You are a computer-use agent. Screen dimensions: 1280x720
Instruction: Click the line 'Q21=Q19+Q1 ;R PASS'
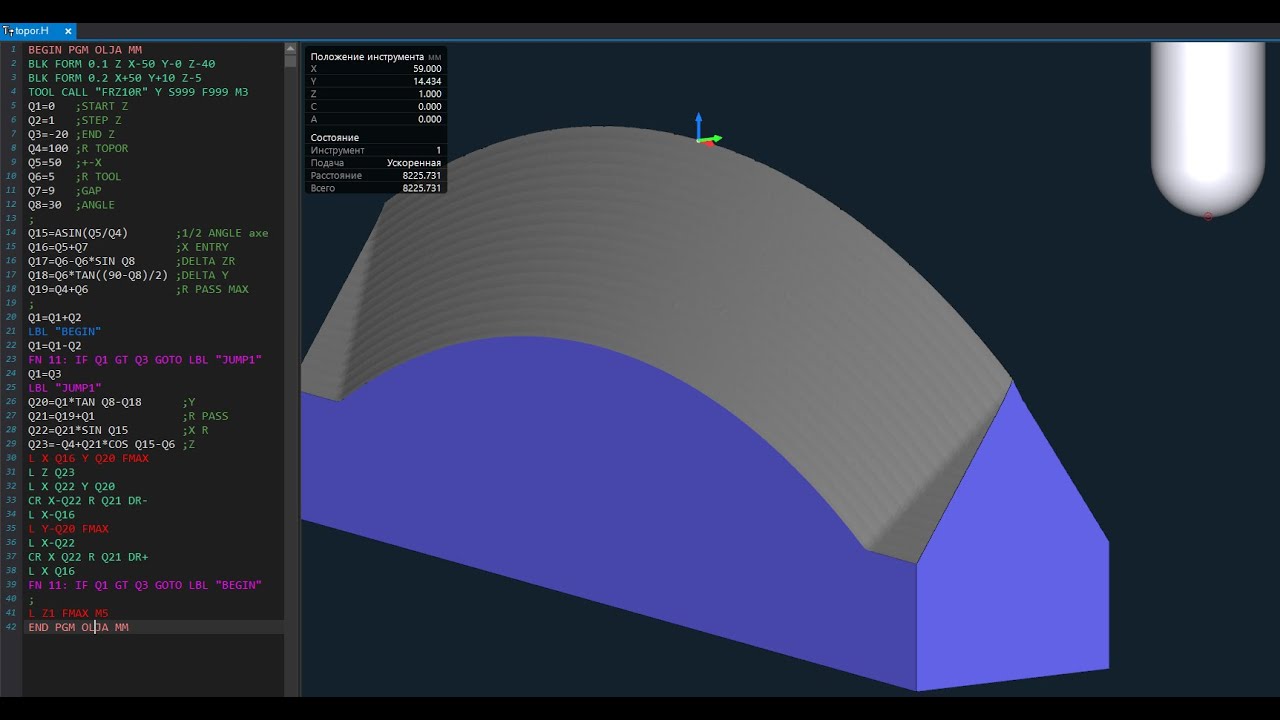(x=128, y=416)
